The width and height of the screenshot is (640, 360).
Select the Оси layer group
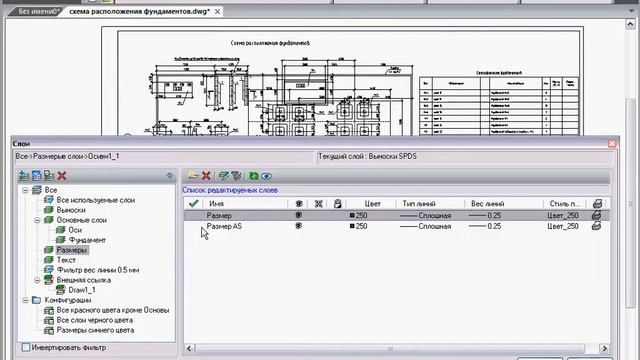[x=75, y=230]
